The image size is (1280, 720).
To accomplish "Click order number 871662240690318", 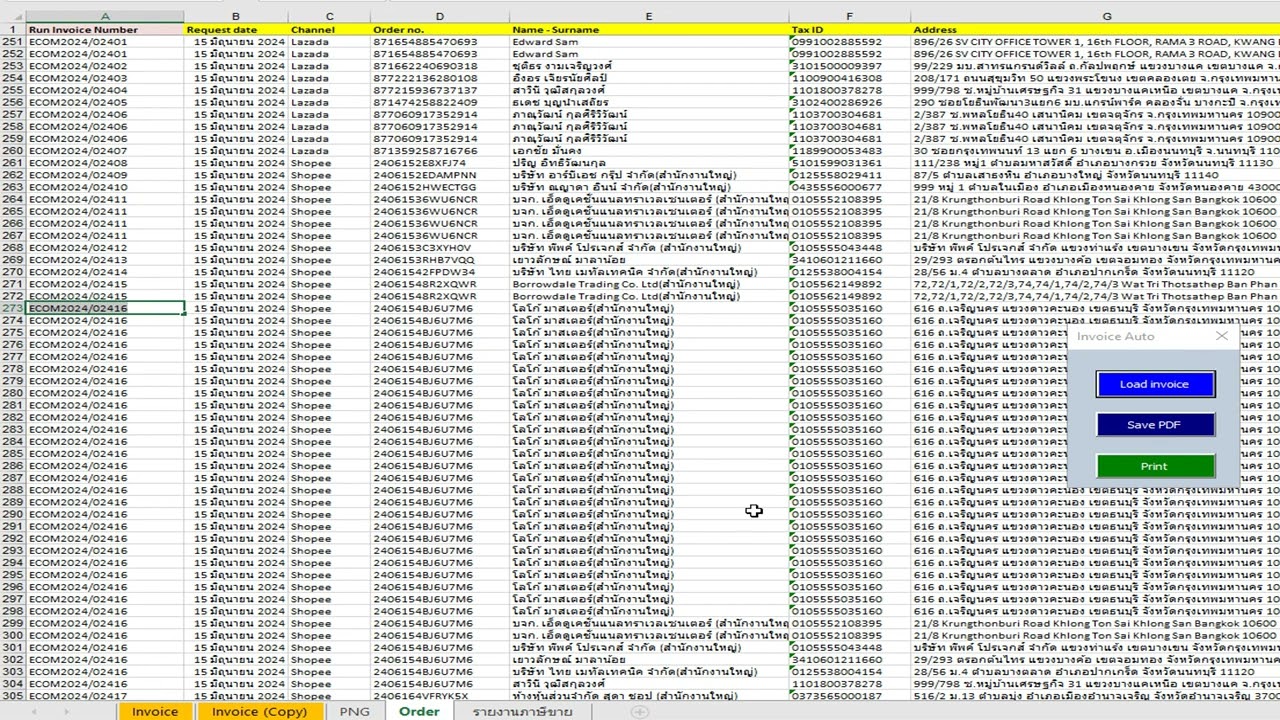I will click(440, 66).
